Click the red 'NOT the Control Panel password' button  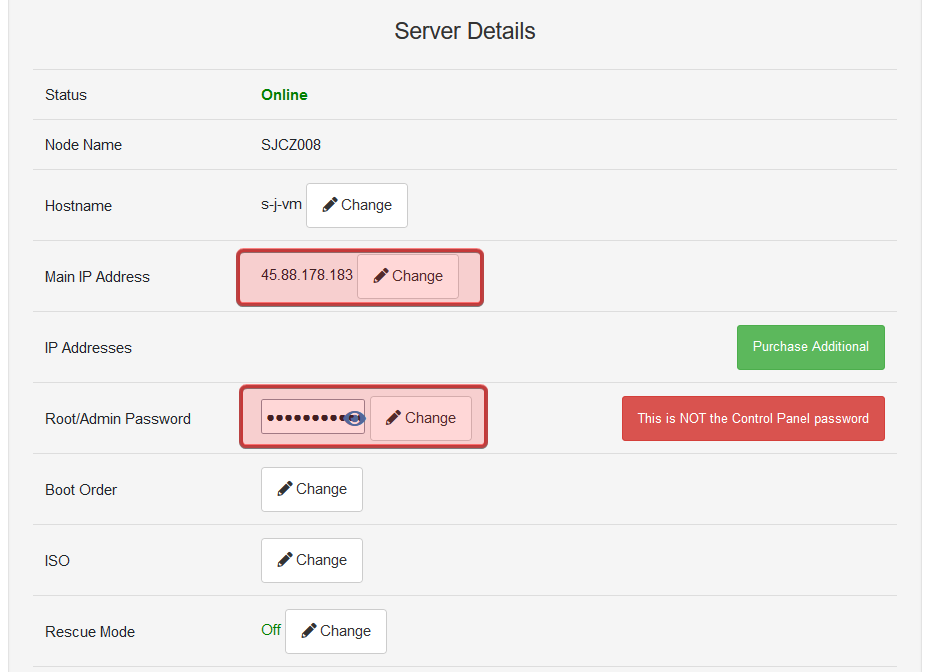pyautogui.click(x=752, y=418)
